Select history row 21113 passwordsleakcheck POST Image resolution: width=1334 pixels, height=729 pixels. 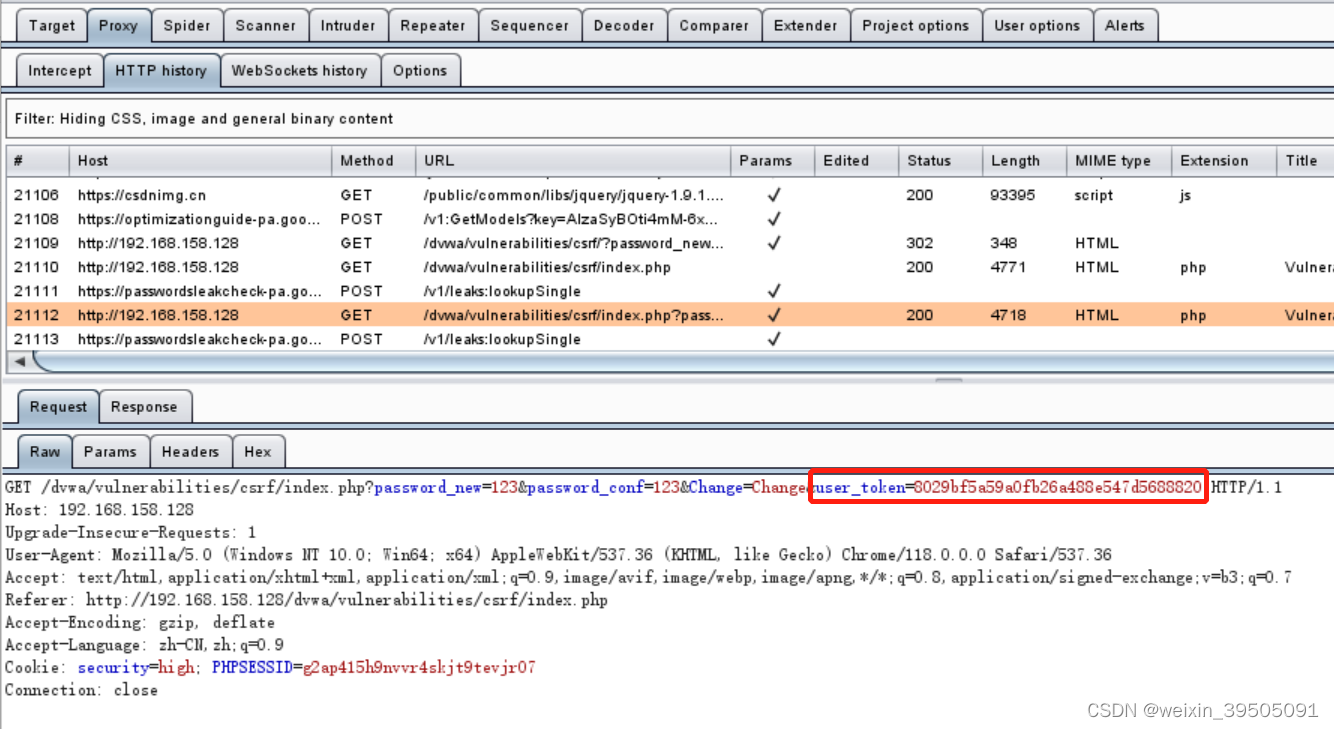pyautogui.click(x=669, y=339)
